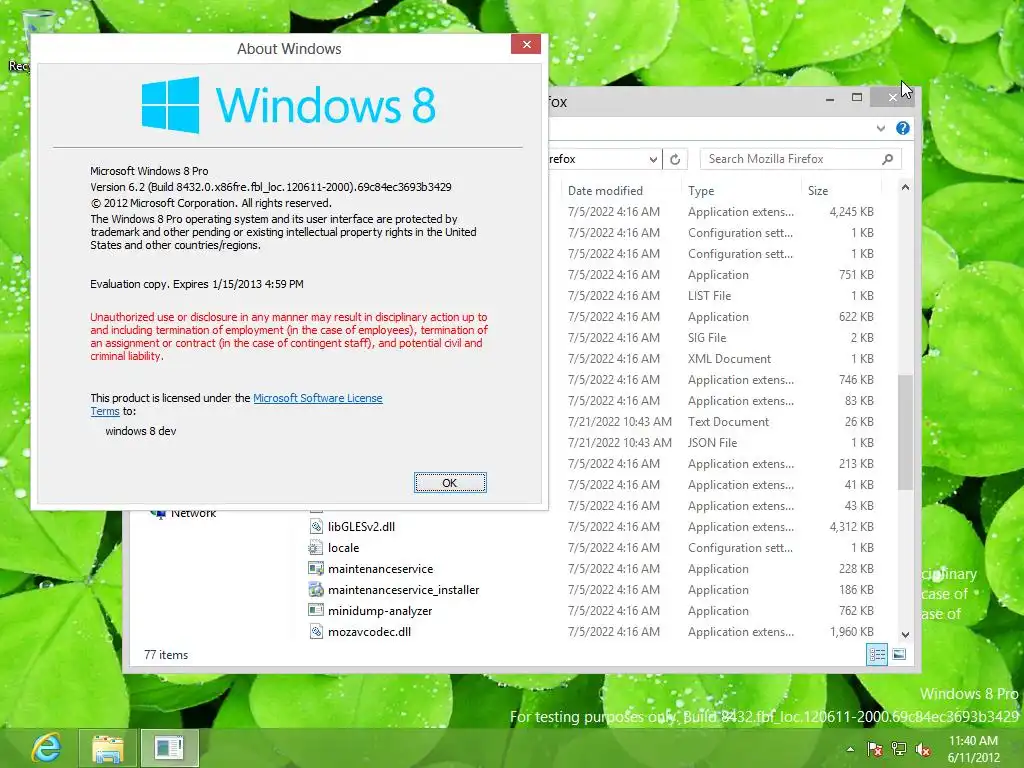Click the network tray icon

tap(899, 749)
